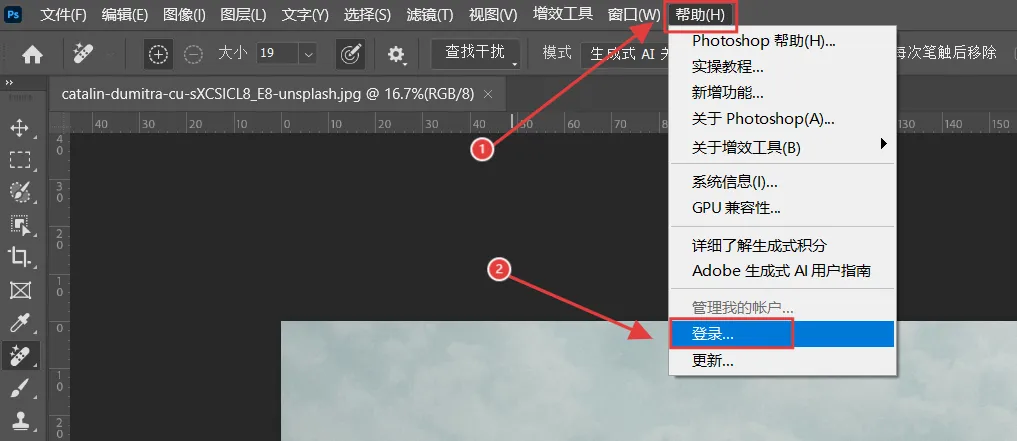
Task: Open the 滤镜(T) menu
Action: (x=429, y=14)
